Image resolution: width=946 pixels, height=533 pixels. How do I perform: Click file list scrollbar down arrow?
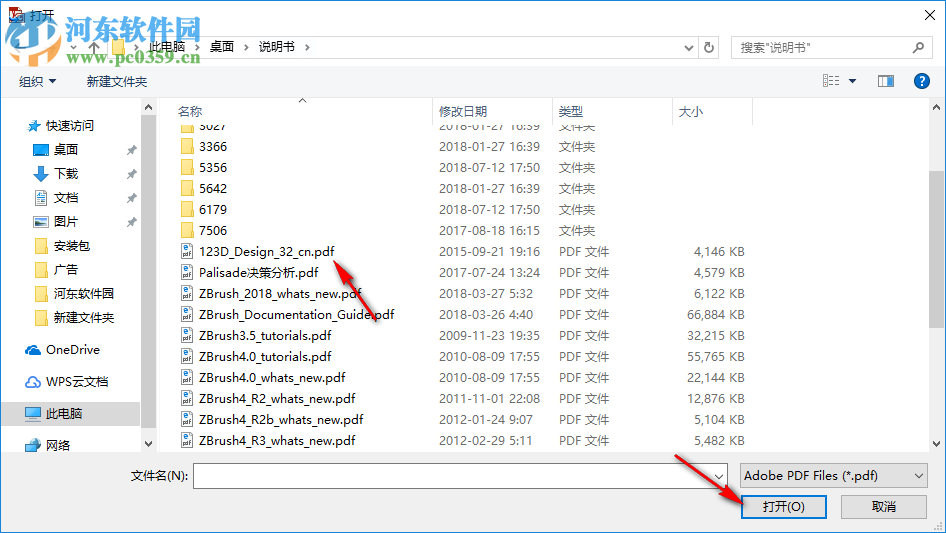pos(936,444)
